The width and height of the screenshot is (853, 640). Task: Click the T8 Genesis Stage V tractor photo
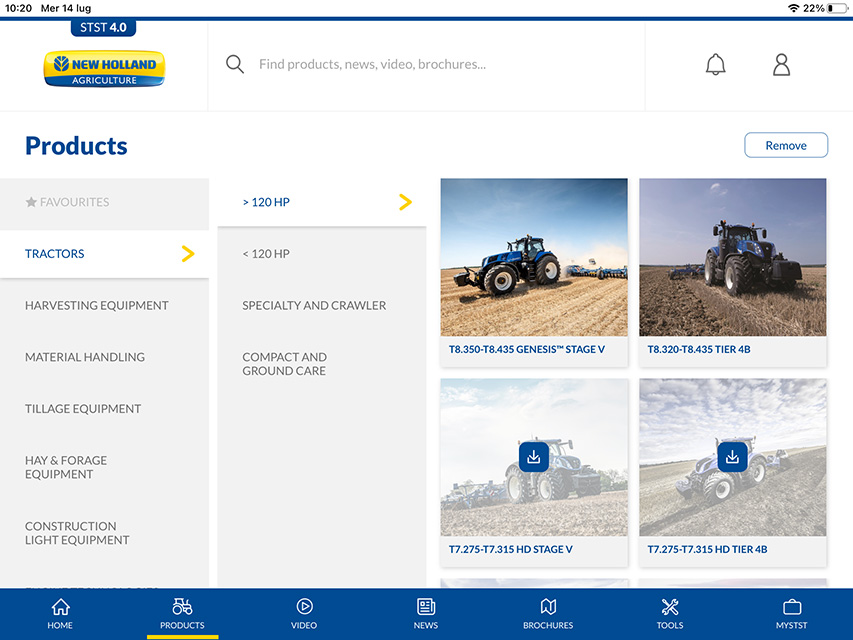point(534,257)
